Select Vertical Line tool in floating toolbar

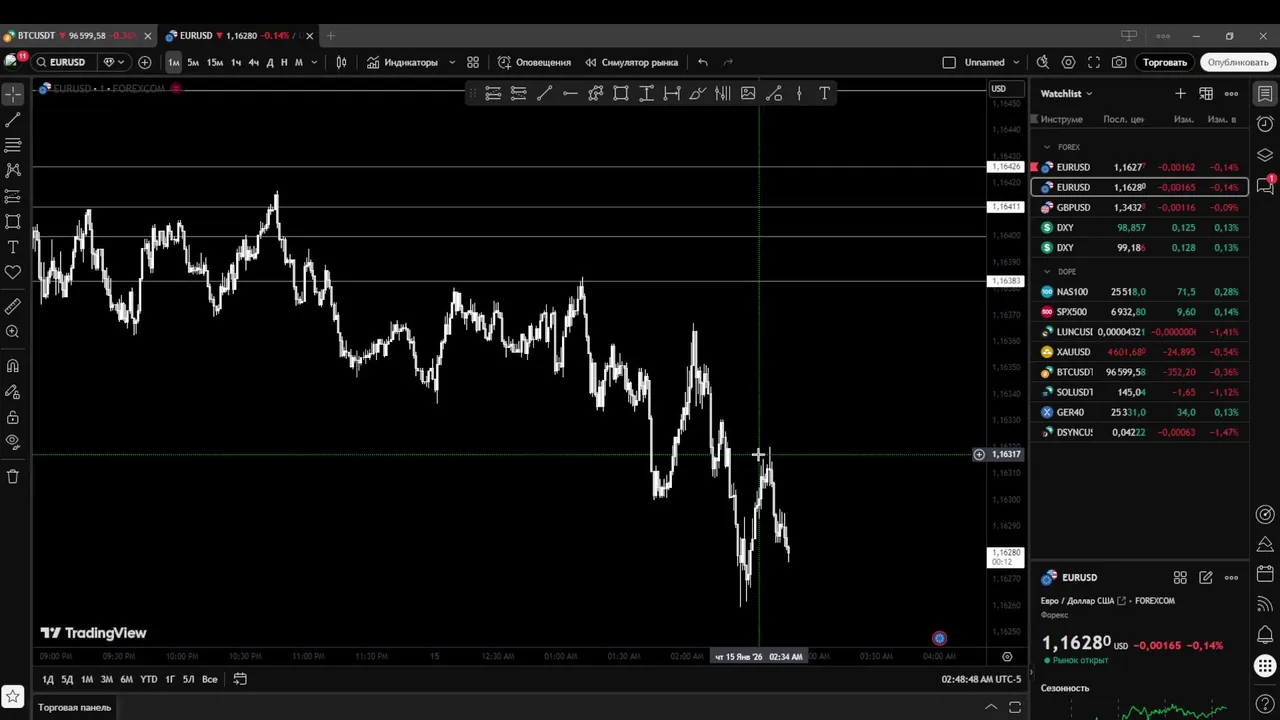coord(799,93)
